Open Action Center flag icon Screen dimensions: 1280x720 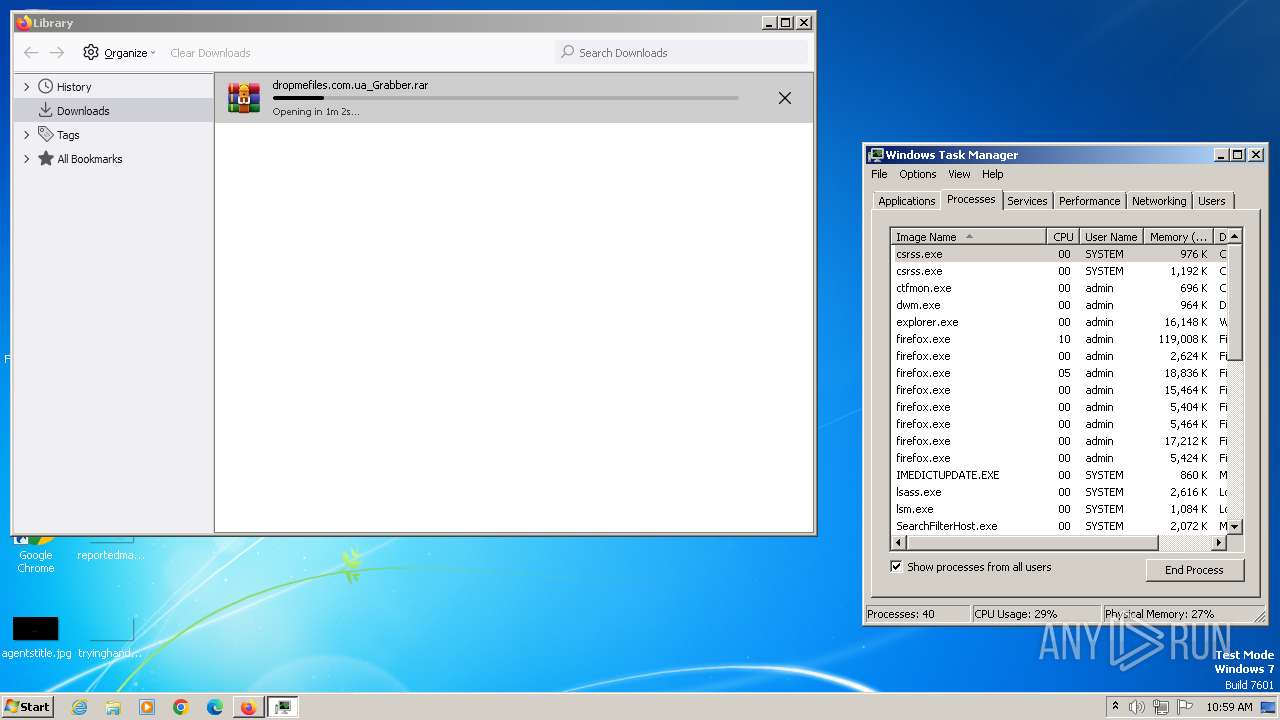tap(1185, 707)
